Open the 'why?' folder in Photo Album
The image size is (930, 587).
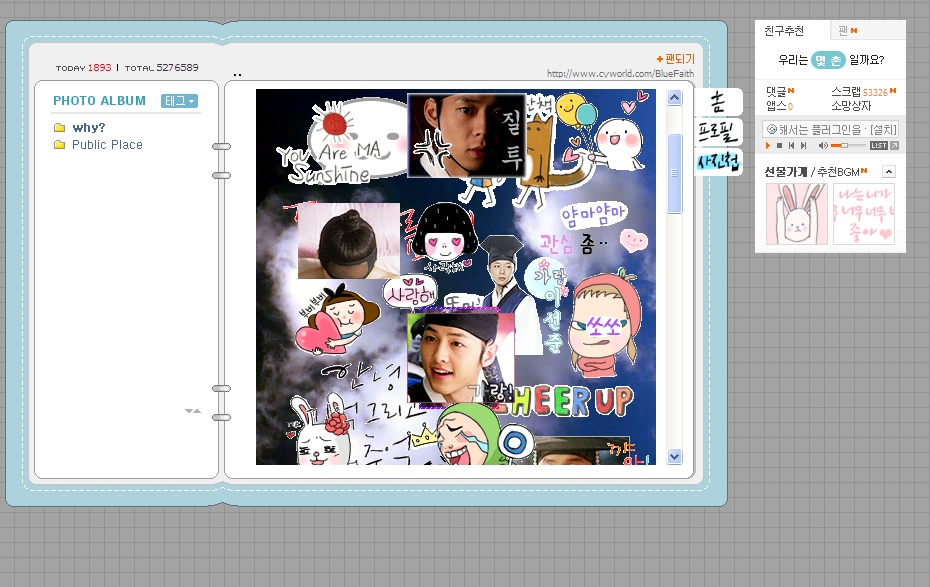point(88,127)
